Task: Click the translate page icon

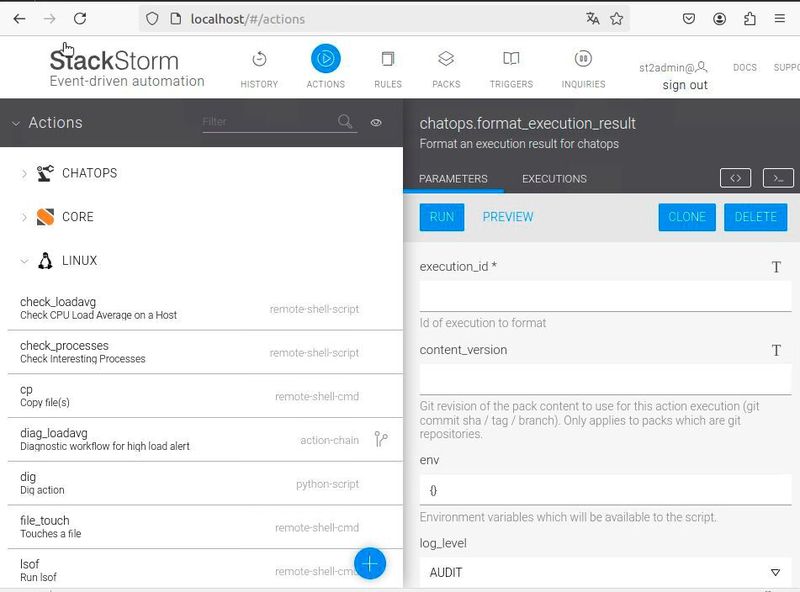Action: click(x=592, y=19)
